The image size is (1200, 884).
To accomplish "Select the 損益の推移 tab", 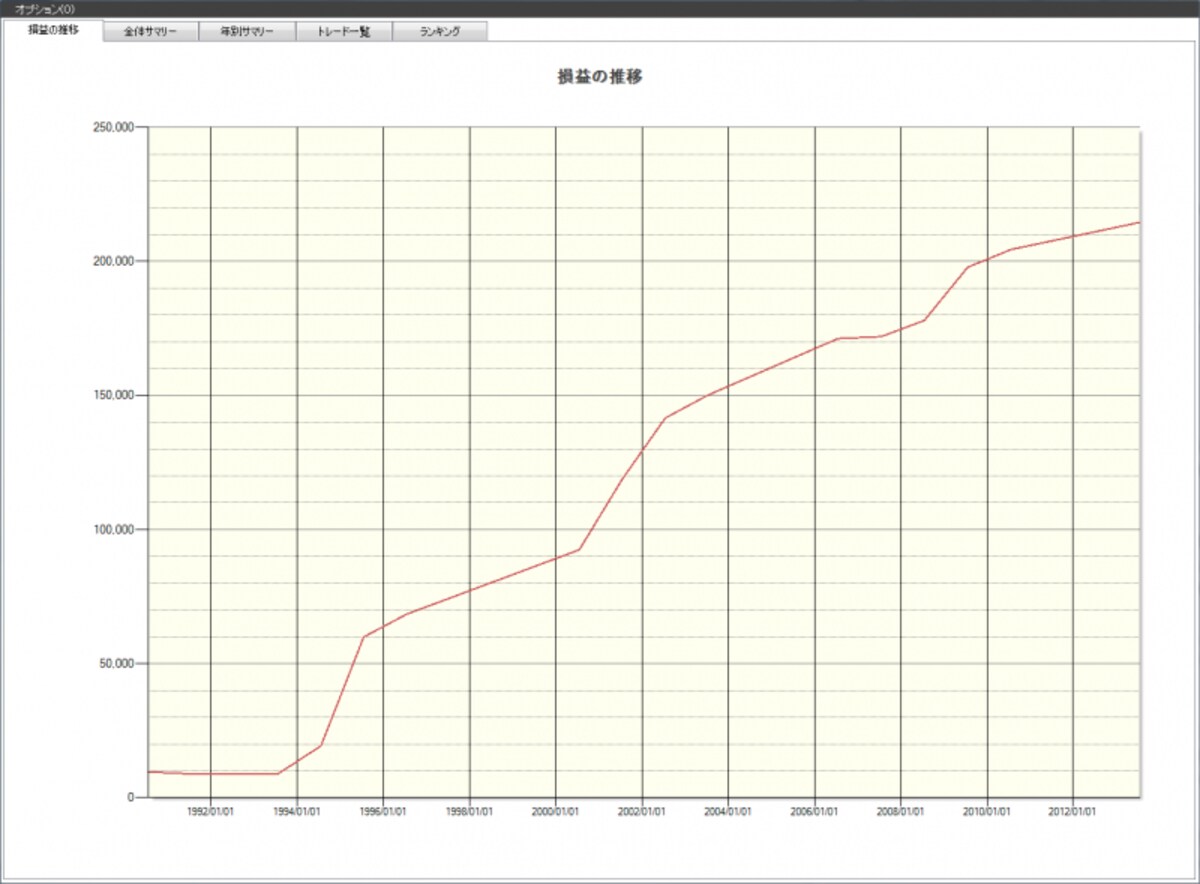I will (53, 30).
